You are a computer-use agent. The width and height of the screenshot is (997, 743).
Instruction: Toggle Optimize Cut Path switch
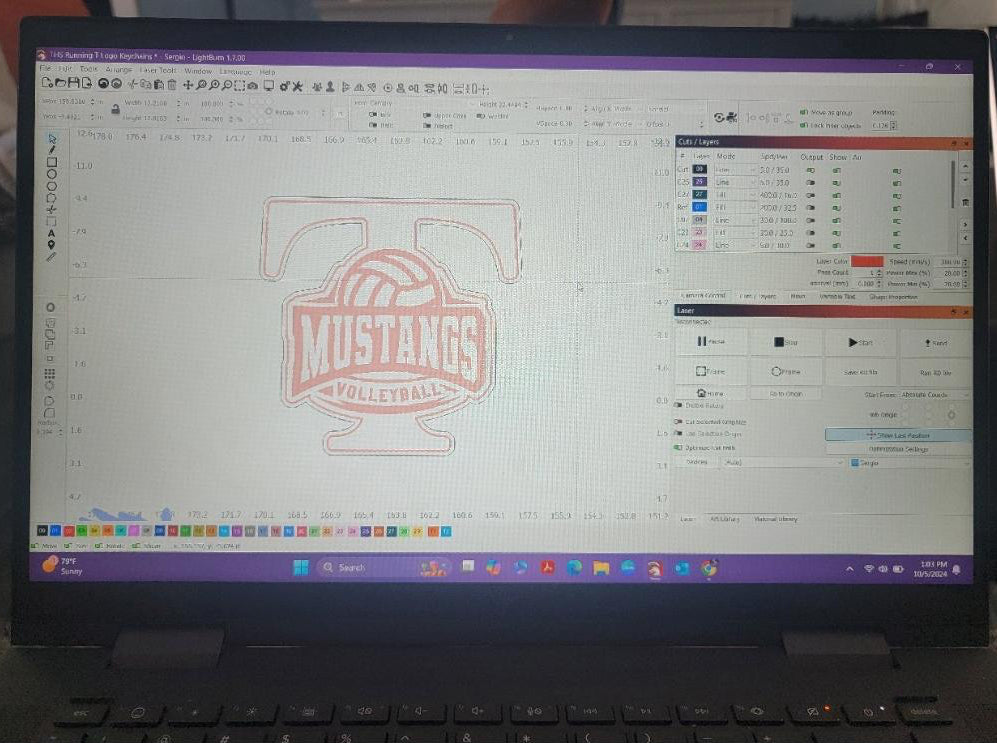click(x=679, y=447)
